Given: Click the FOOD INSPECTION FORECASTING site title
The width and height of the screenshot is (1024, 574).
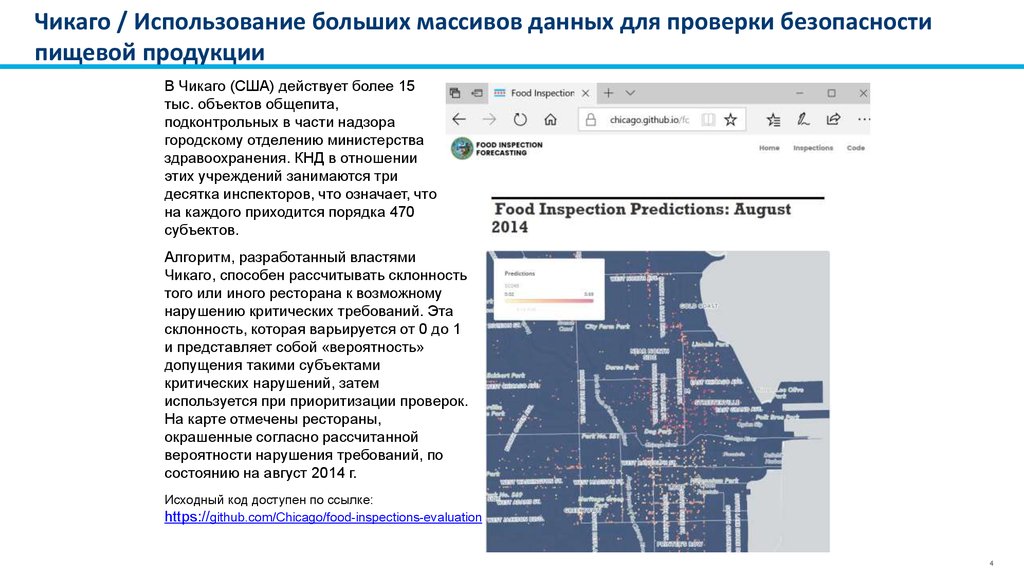Looking at the screenshot, I should [x=509, y=149].
